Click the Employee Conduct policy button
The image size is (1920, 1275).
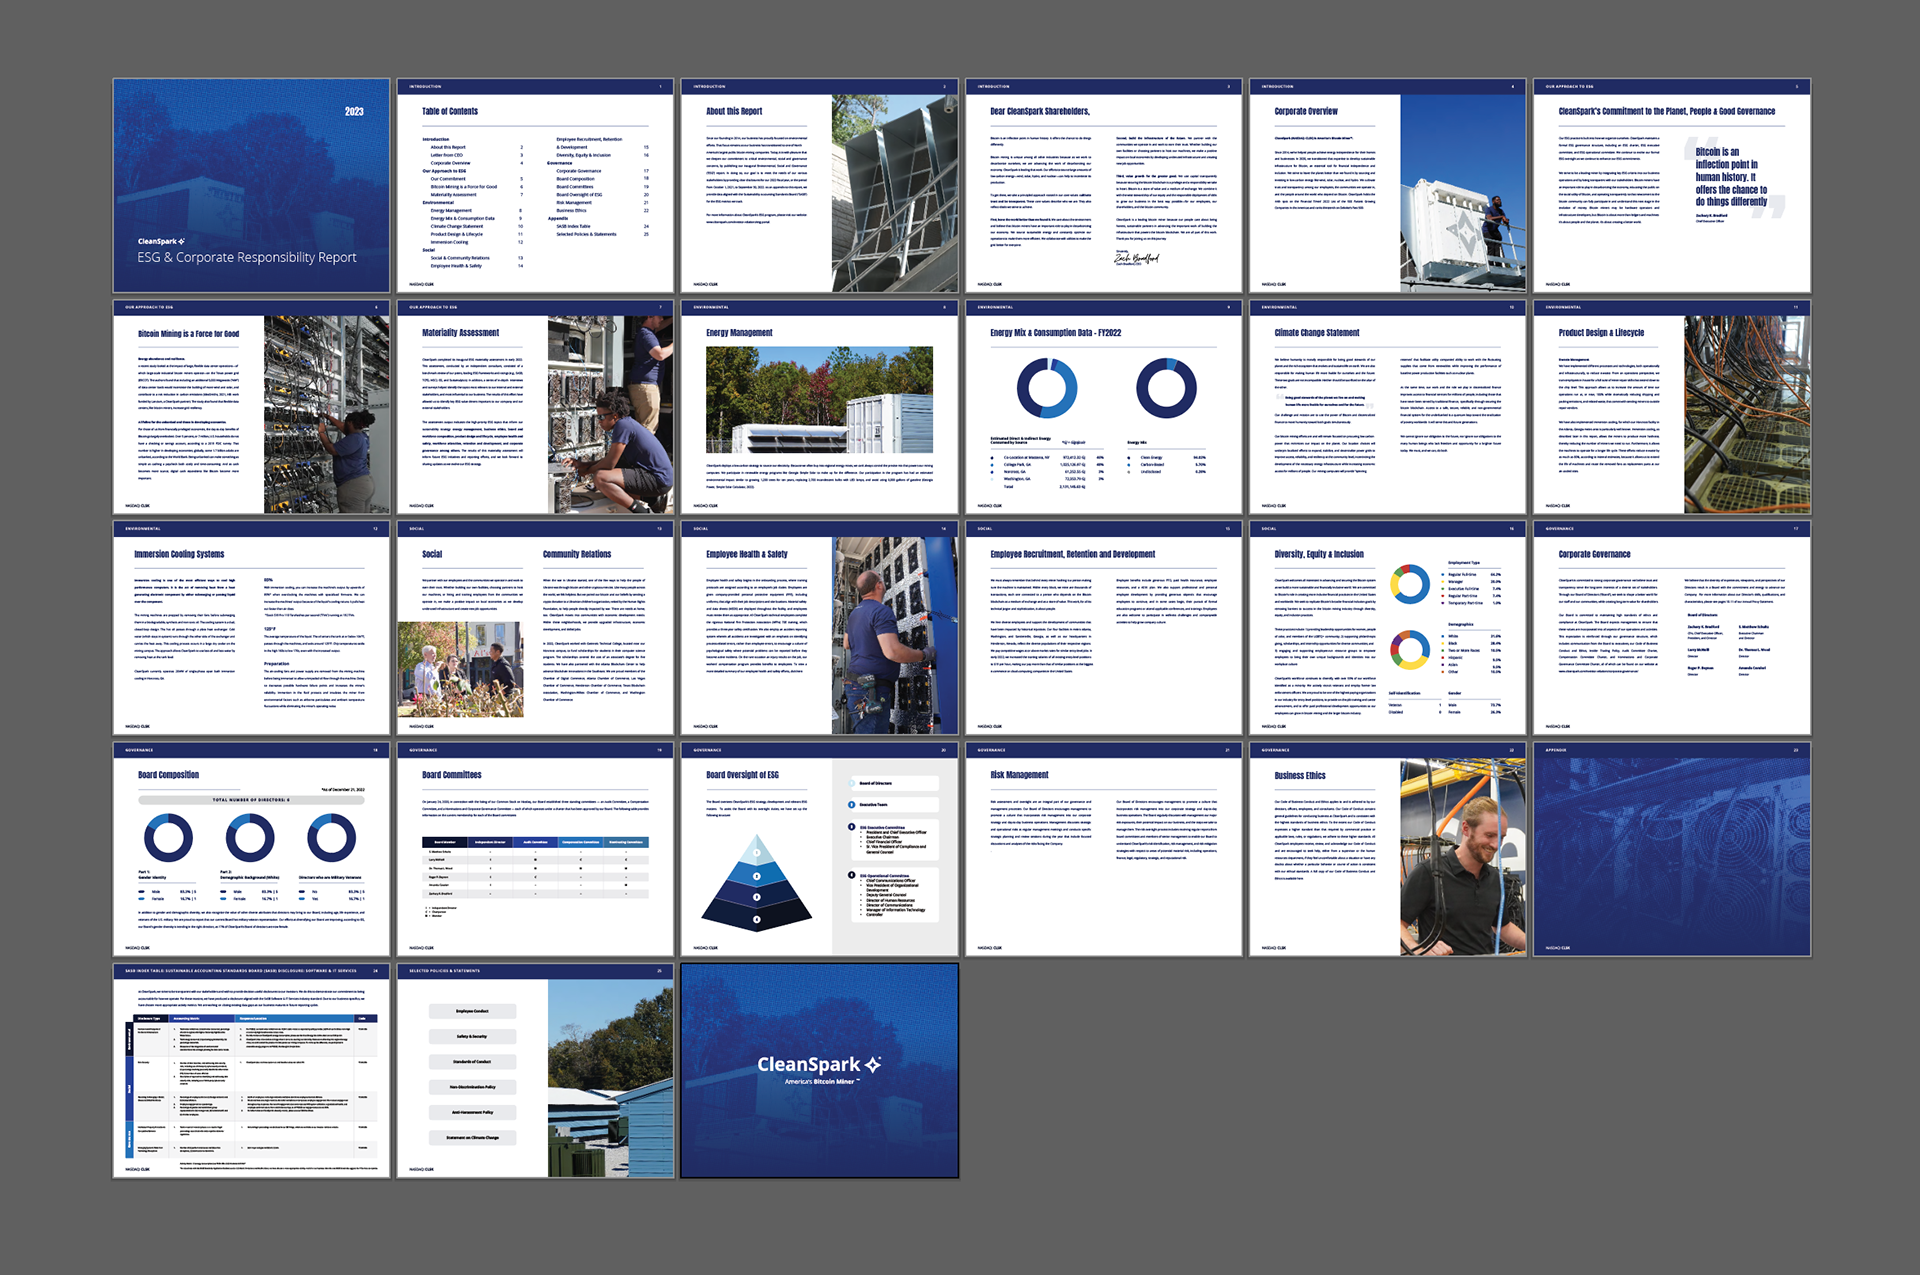472,1011
